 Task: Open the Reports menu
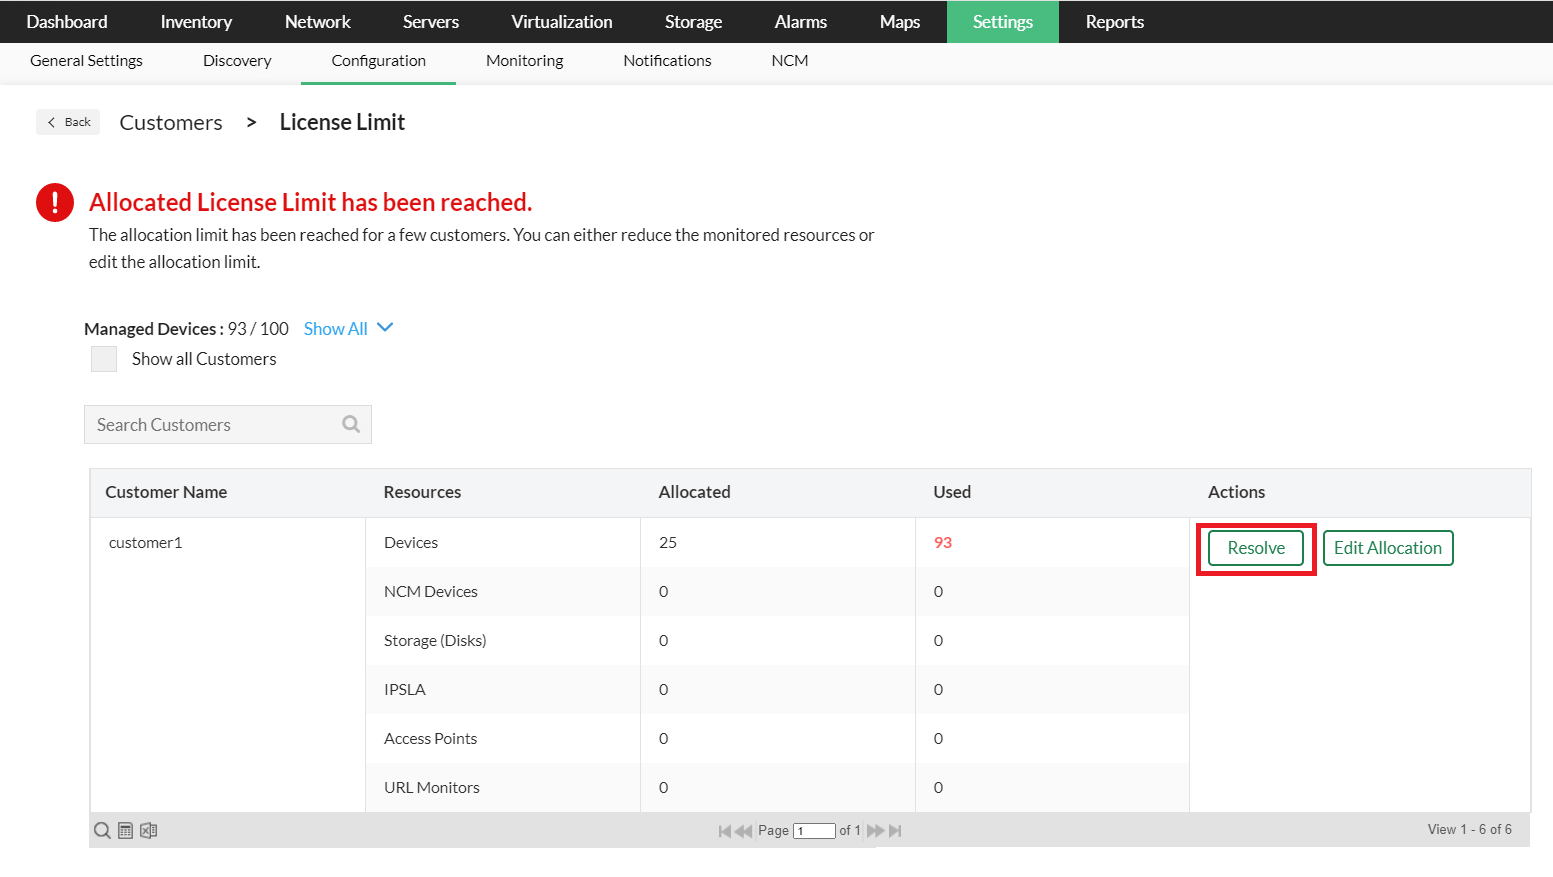pos(1115,22)
